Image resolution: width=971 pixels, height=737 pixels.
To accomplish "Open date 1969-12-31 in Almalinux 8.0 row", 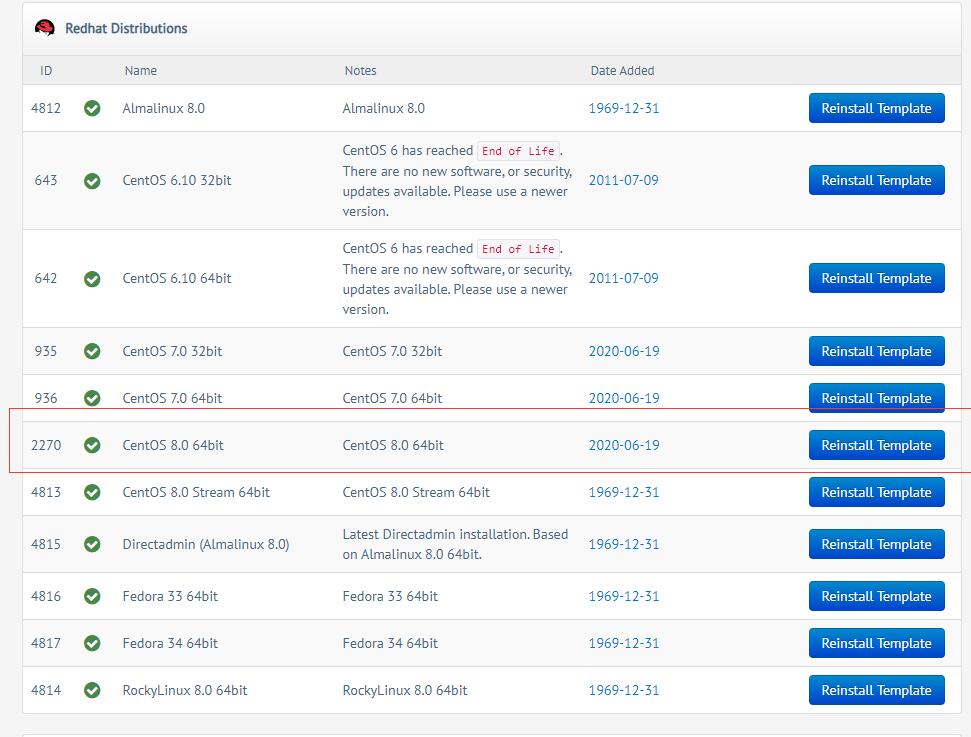I will click(x=624, y=108).
